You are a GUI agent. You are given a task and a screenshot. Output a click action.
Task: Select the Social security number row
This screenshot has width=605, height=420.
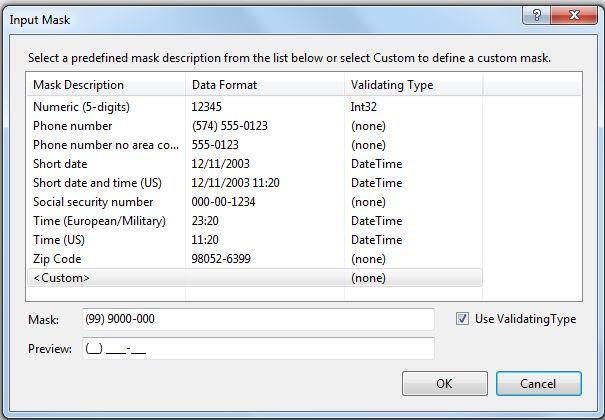pyautogui.click(x=255, y=202)
